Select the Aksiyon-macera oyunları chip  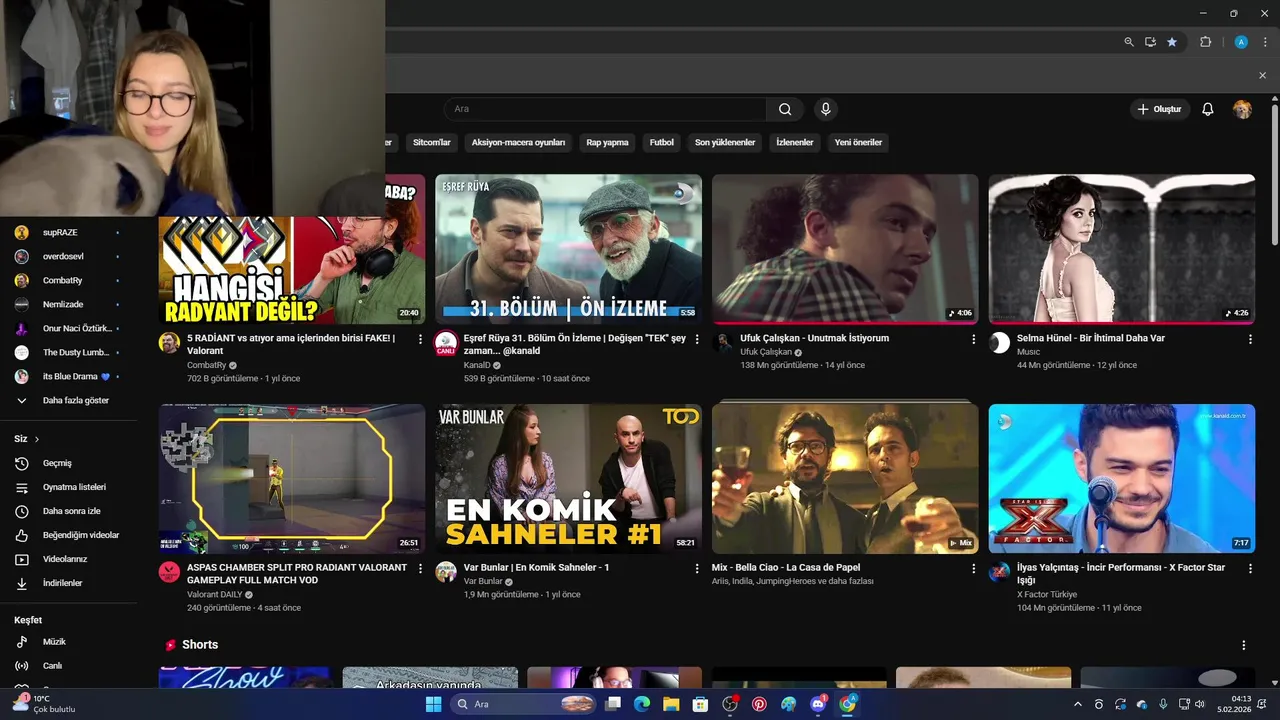click(x=518, y=142)
